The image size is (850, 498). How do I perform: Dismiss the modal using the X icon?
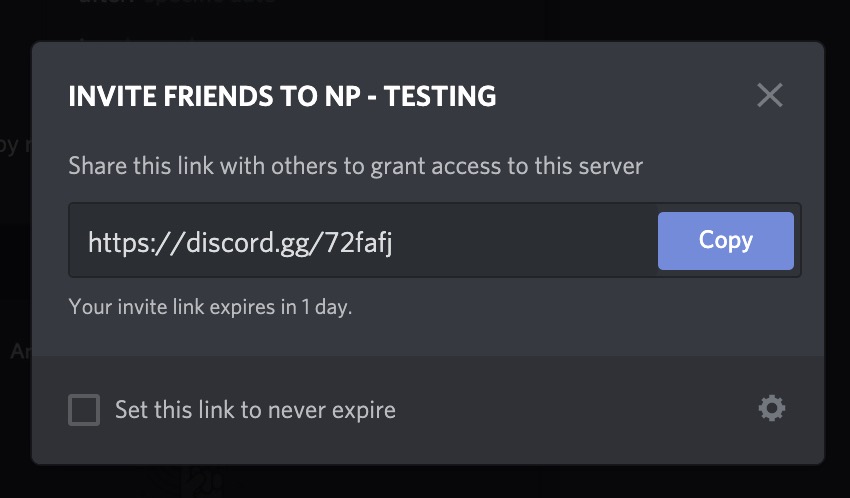point(769,95)
